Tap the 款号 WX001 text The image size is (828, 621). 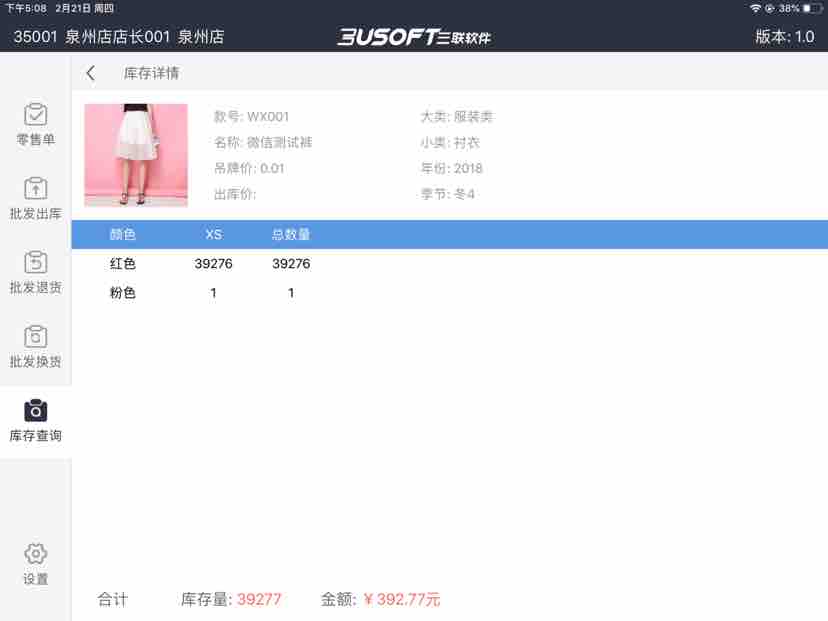[x=252, y=117]
